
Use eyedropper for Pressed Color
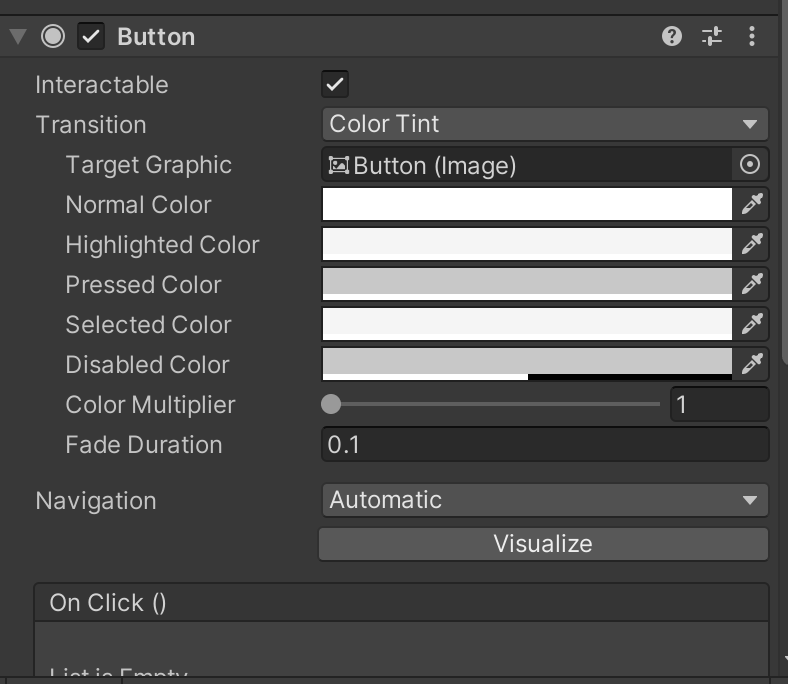click(752, 285)
